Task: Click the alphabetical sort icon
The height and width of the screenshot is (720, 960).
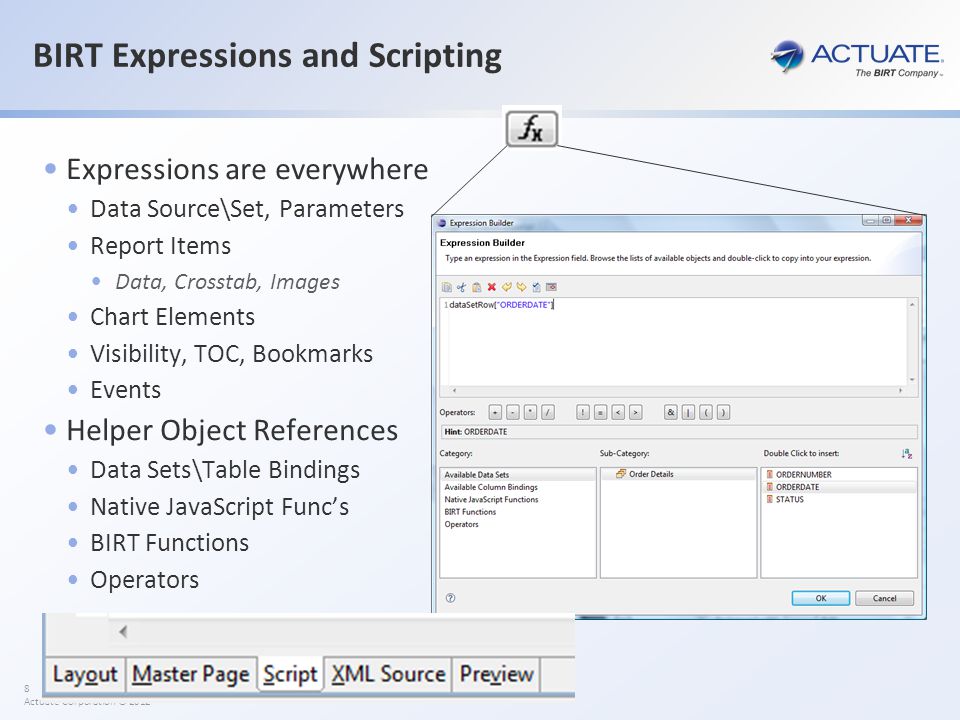Action: point(907,454)
